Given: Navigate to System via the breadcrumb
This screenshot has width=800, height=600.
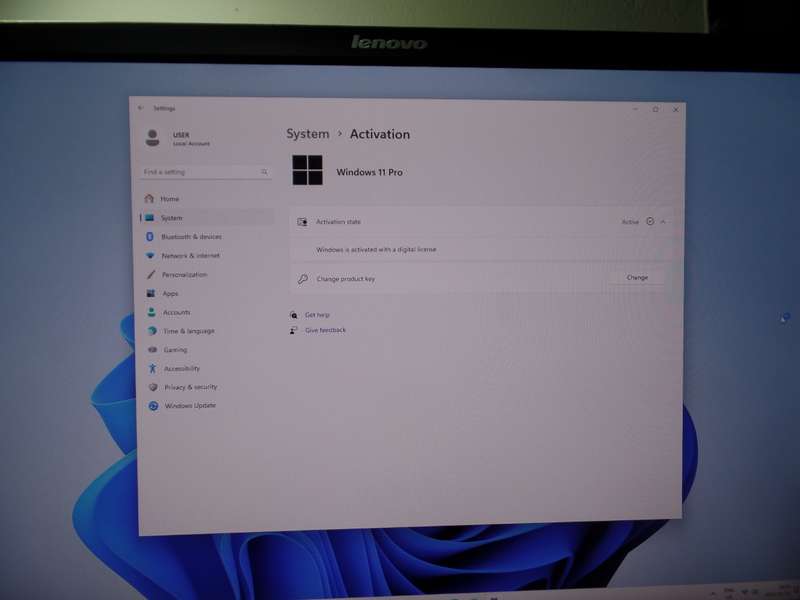Looking at the screenshot, I should (x=308, y=134).
